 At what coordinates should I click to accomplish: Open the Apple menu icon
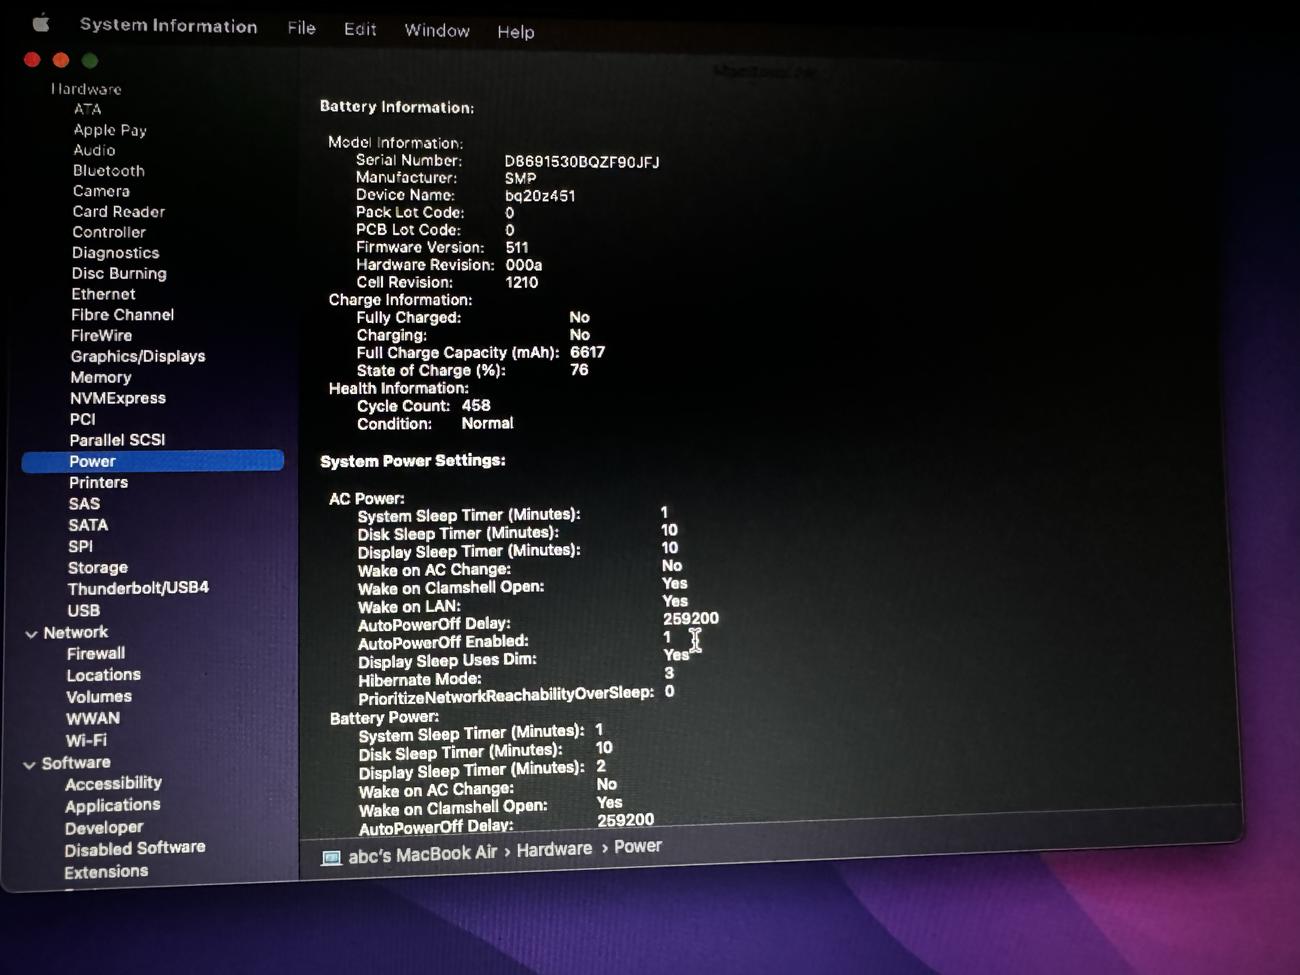[x=41, y=22]
